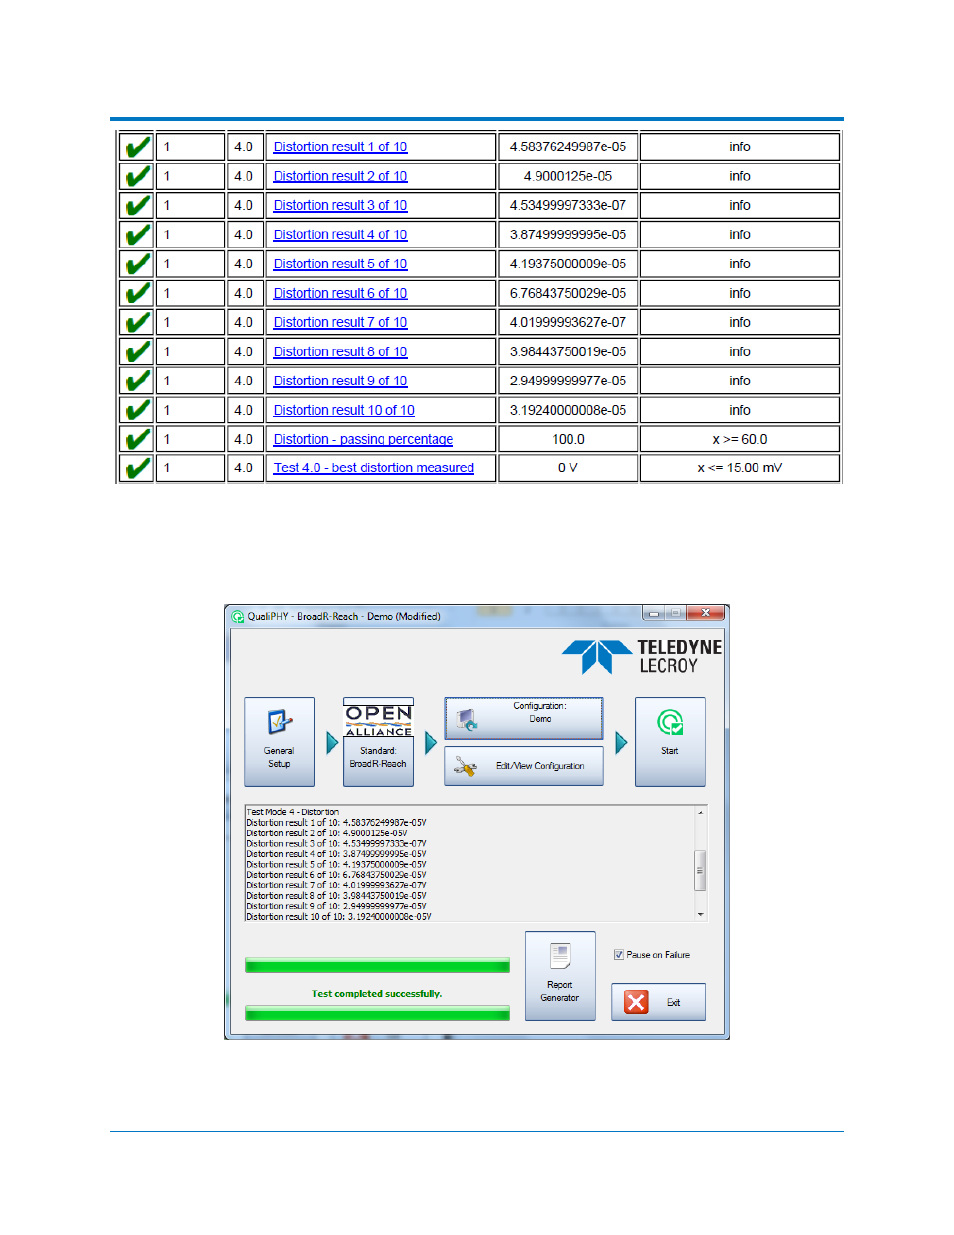Viewport: 954px width, 1235px height.
Task: Click the green checkmark for result 2 of 10
Action: point(137,176)
